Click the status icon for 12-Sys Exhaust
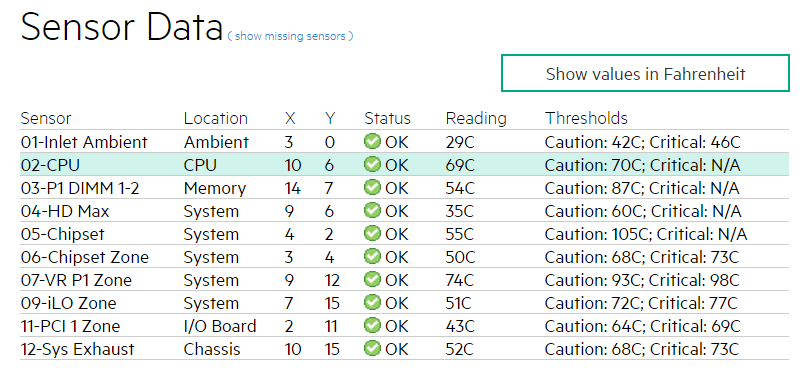The width and height of the screenshot is (804, 386). (372, 349)
